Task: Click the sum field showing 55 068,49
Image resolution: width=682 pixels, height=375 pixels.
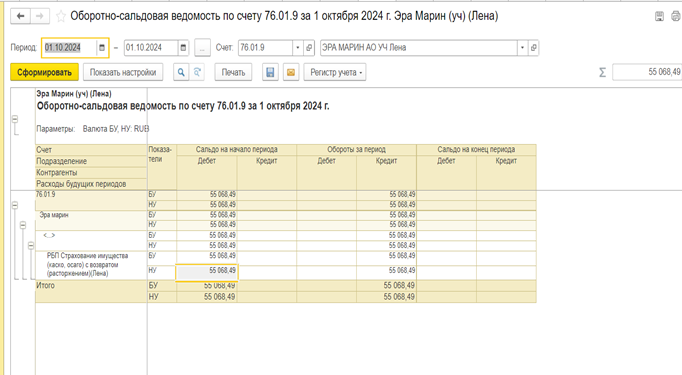Action: 647,72
